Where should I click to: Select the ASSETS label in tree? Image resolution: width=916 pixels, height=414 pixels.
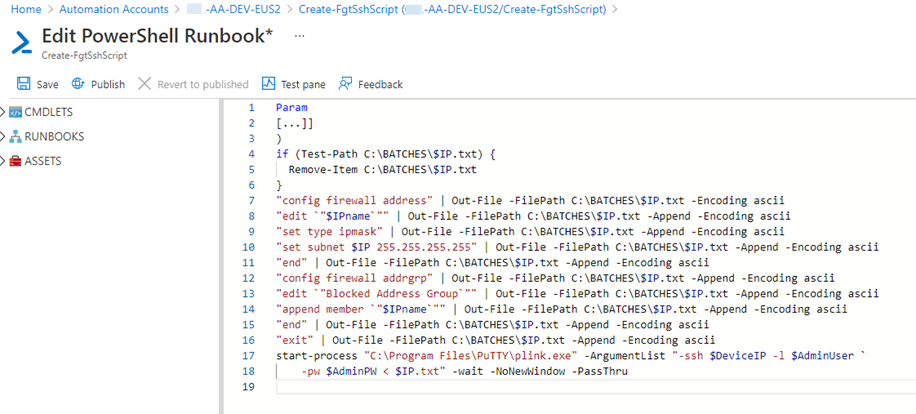tap(43, 160)
